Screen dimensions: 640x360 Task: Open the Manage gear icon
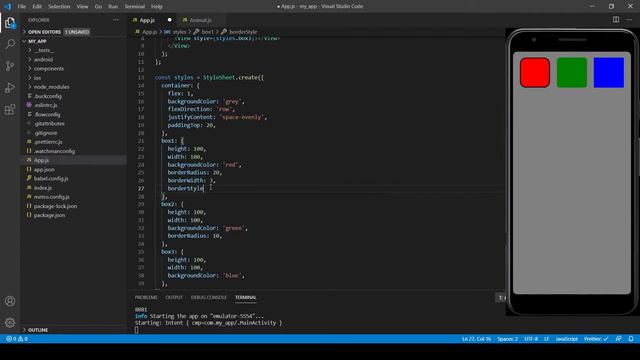point(10,323)
